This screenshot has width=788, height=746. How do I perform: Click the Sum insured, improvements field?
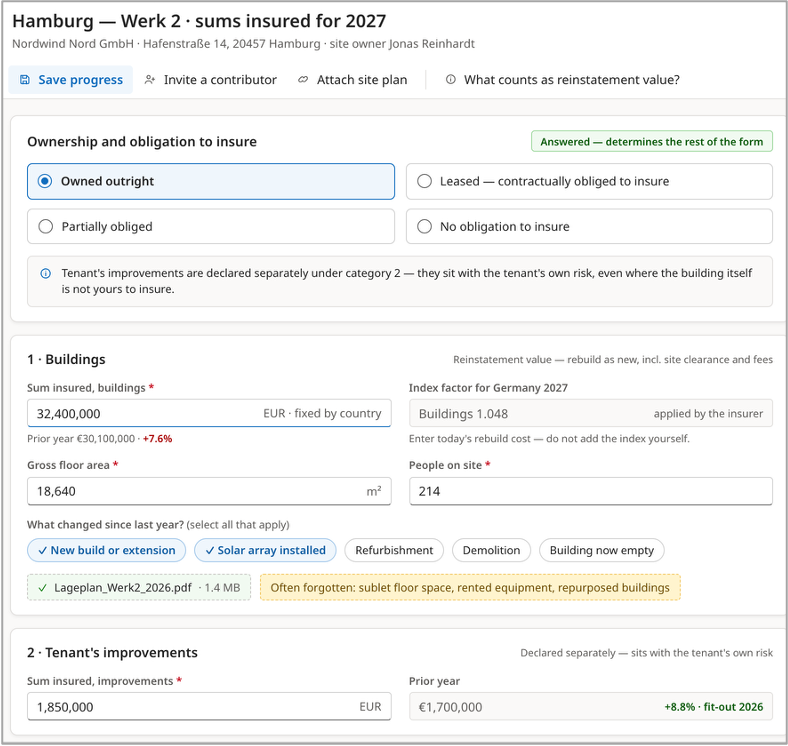click(209, 707)
